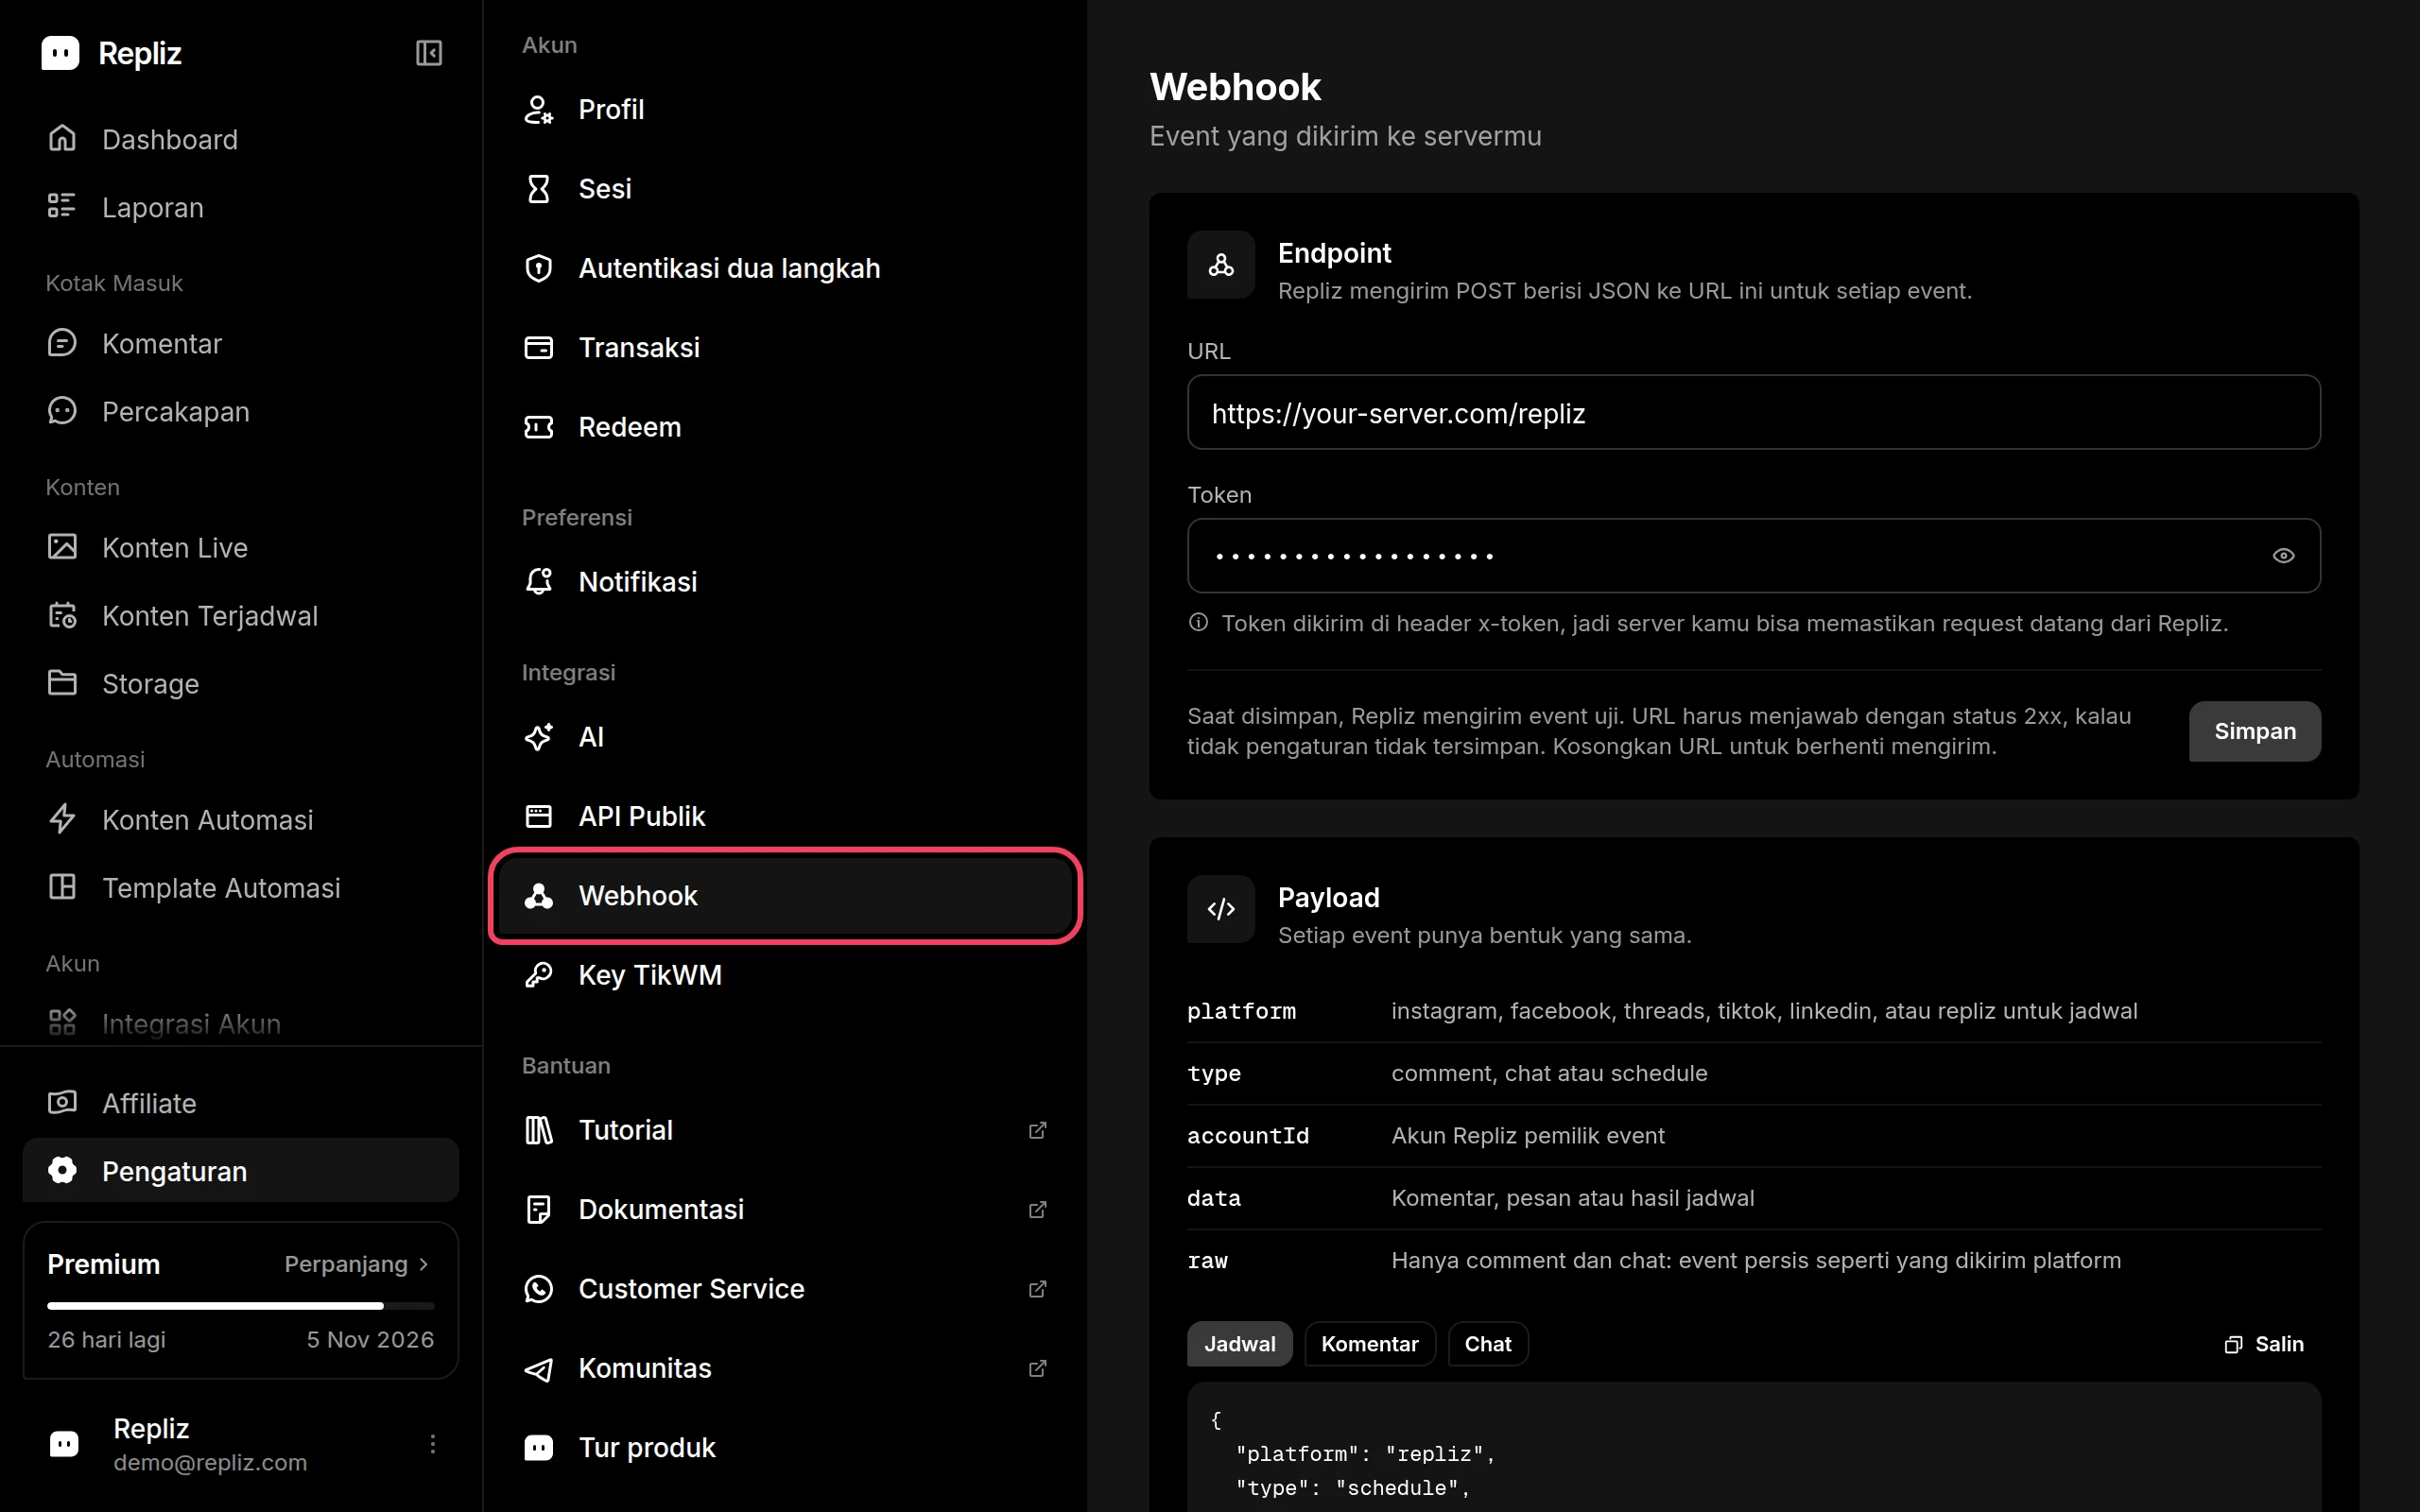Open Sesi sessions settings
Image resolution: width=2420 pixels, height=1512 pixels.
pyautogui.click(x=785, y=188)
